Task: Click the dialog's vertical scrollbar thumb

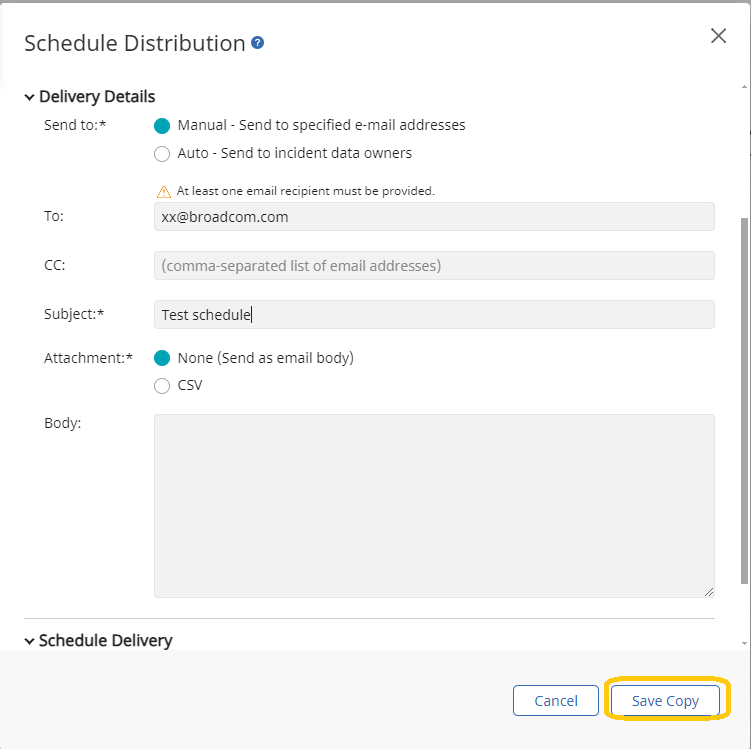Action: click(x=744, y=400)
